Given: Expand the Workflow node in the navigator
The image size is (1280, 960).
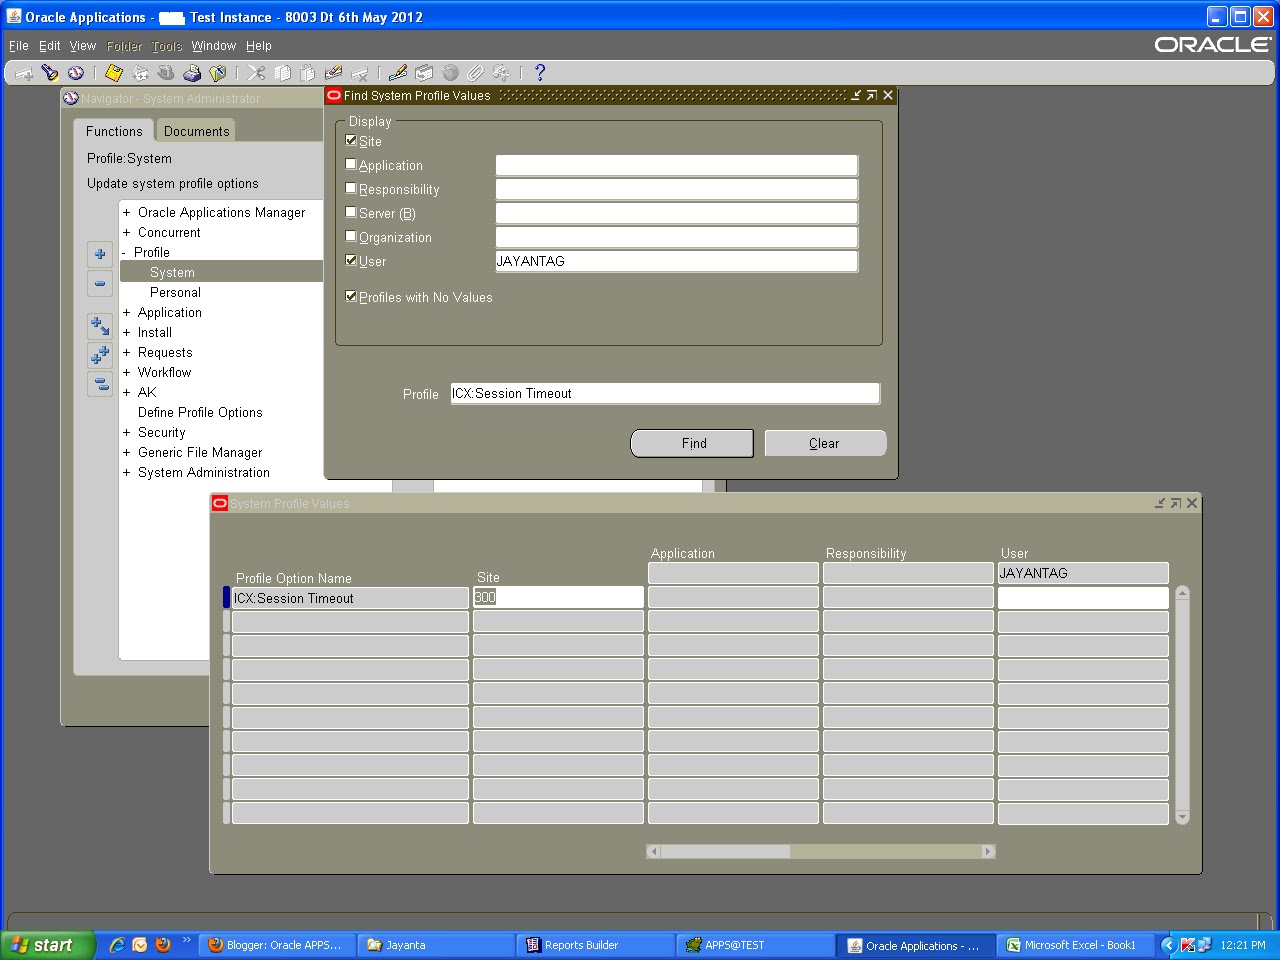Looking at the screenshot, I should [x=126, y=372].
